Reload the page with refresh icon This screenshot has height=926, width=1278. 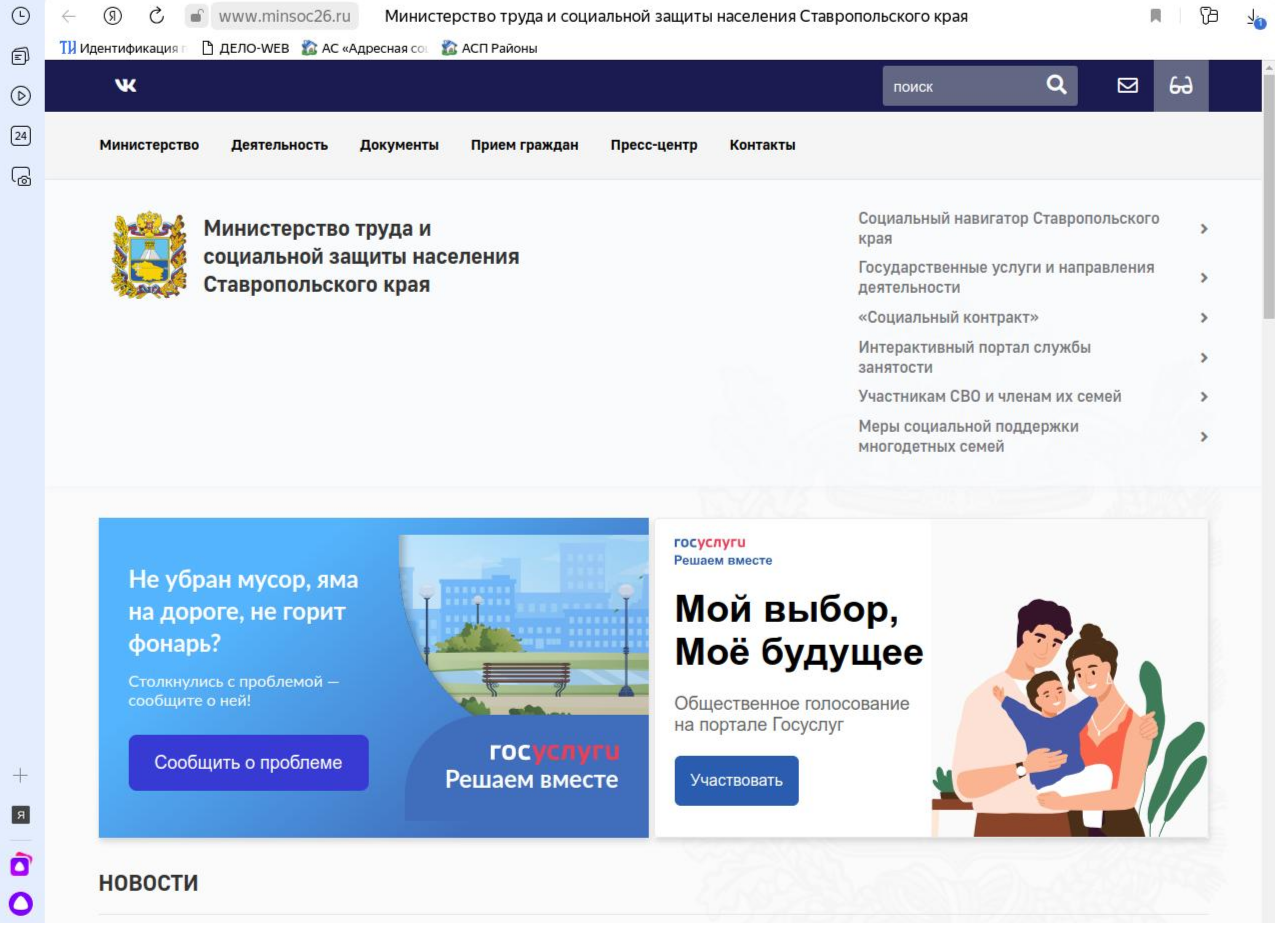point(157,16)
